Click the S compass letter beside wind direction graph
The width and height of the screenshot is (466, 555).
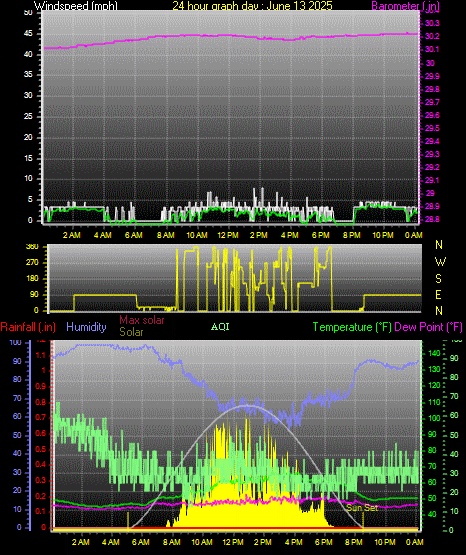(438, 279)
